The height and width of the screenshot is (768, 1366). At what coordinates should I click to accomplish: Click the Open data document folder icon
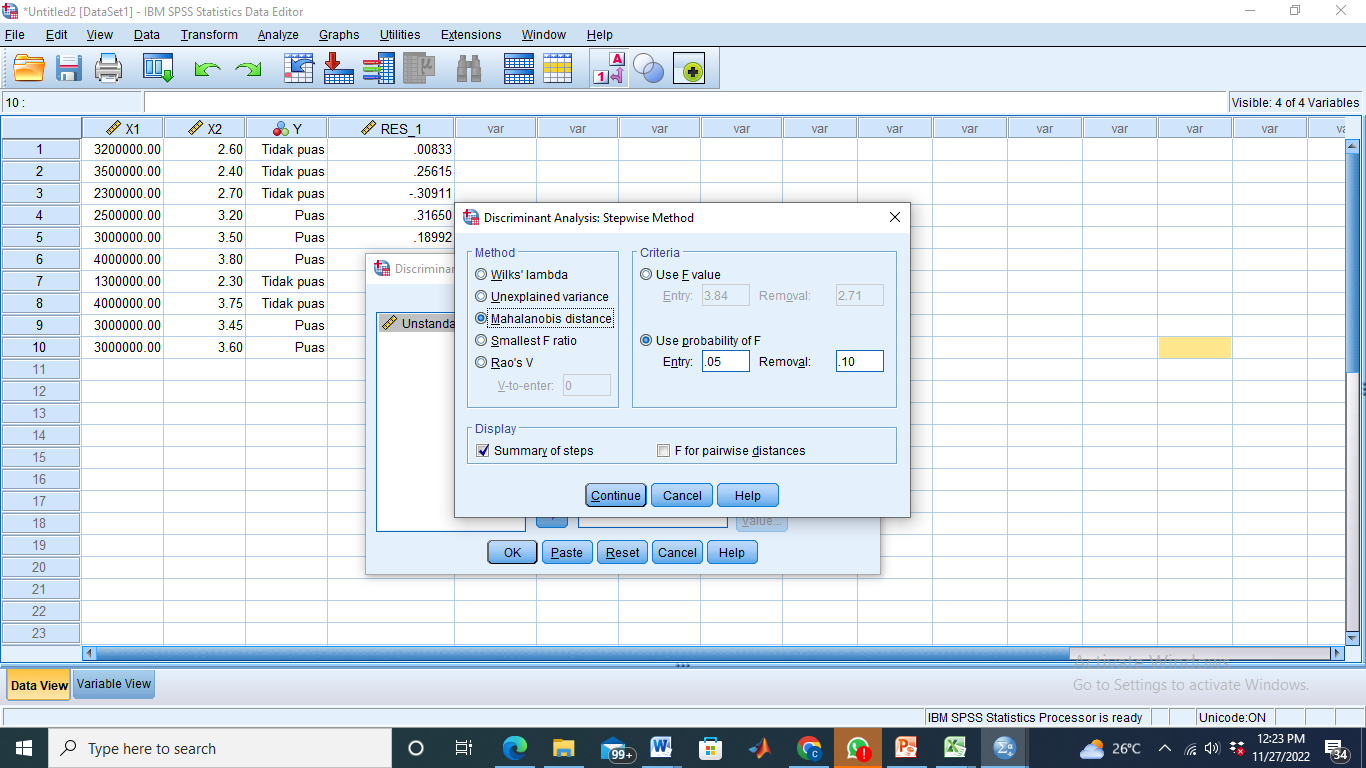(29, 68)
